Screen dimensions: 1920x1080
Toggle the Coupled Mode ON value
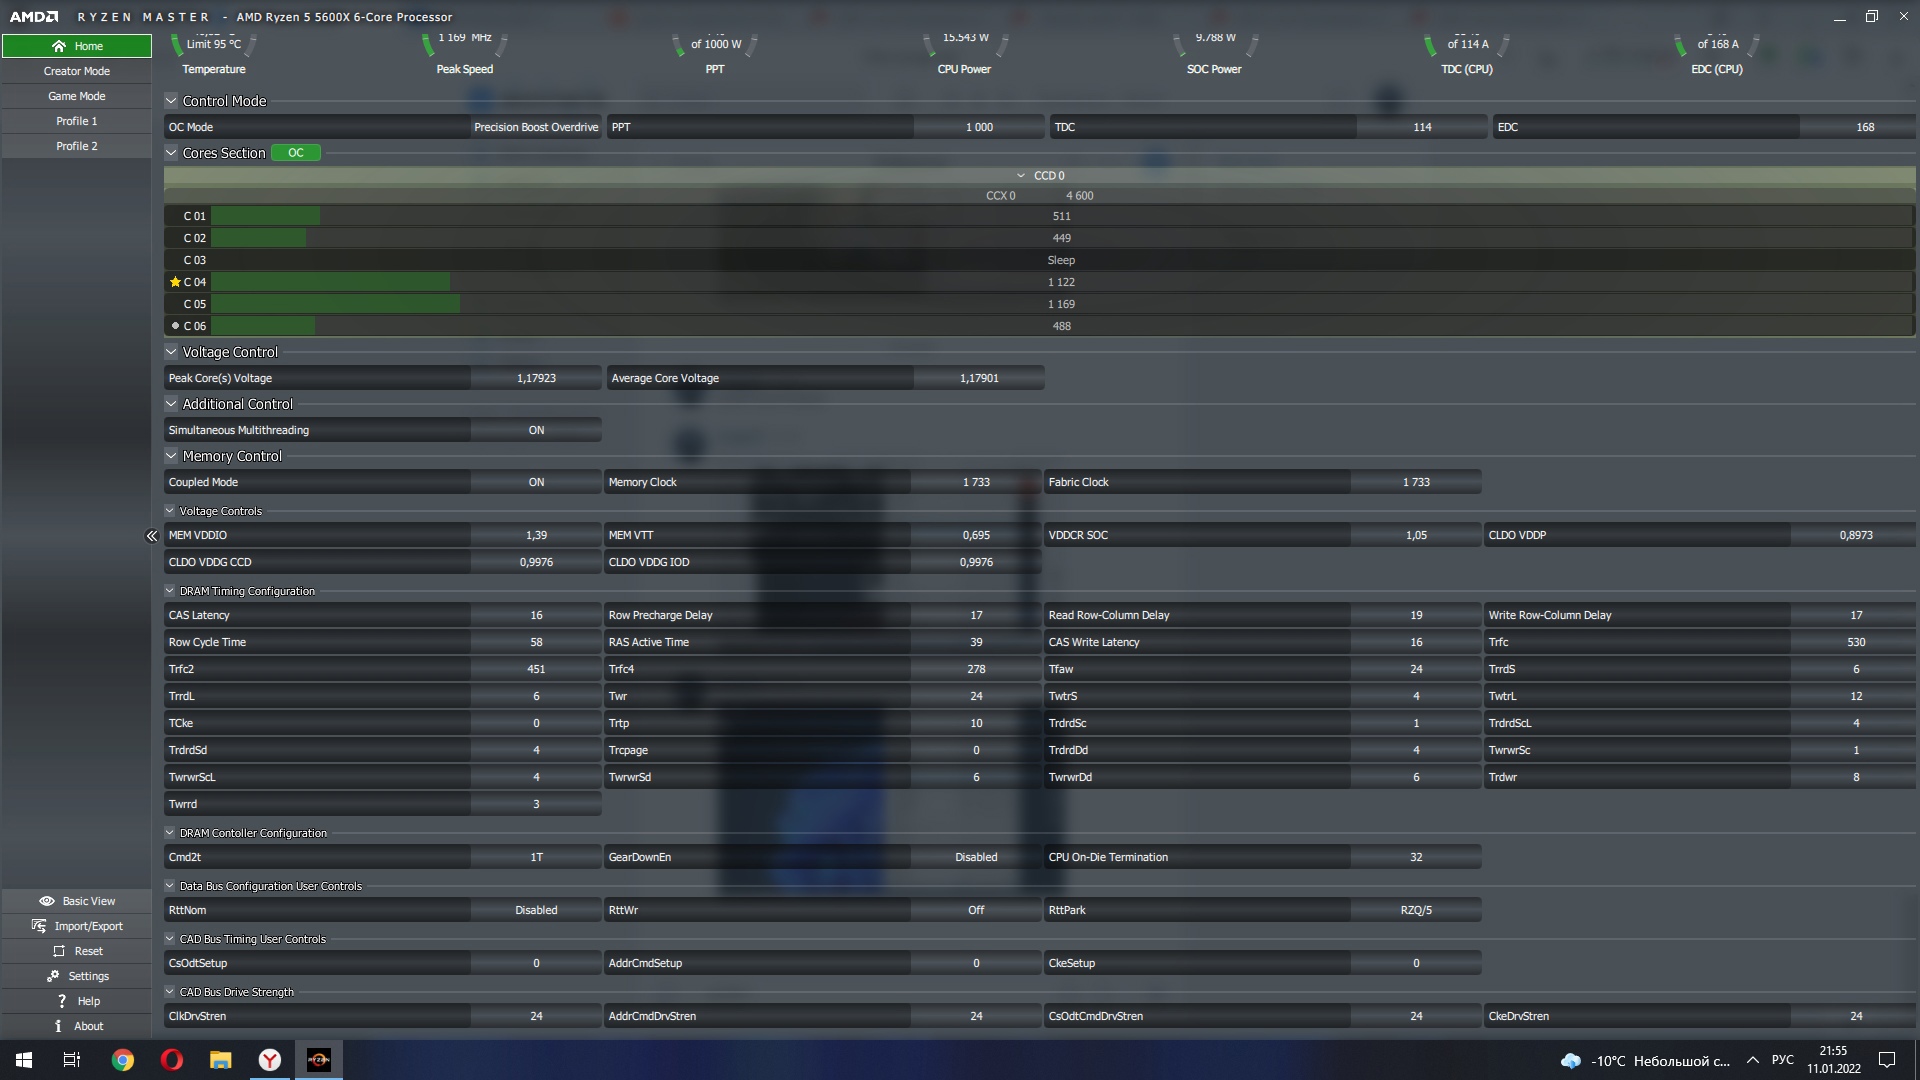(536, 482)
